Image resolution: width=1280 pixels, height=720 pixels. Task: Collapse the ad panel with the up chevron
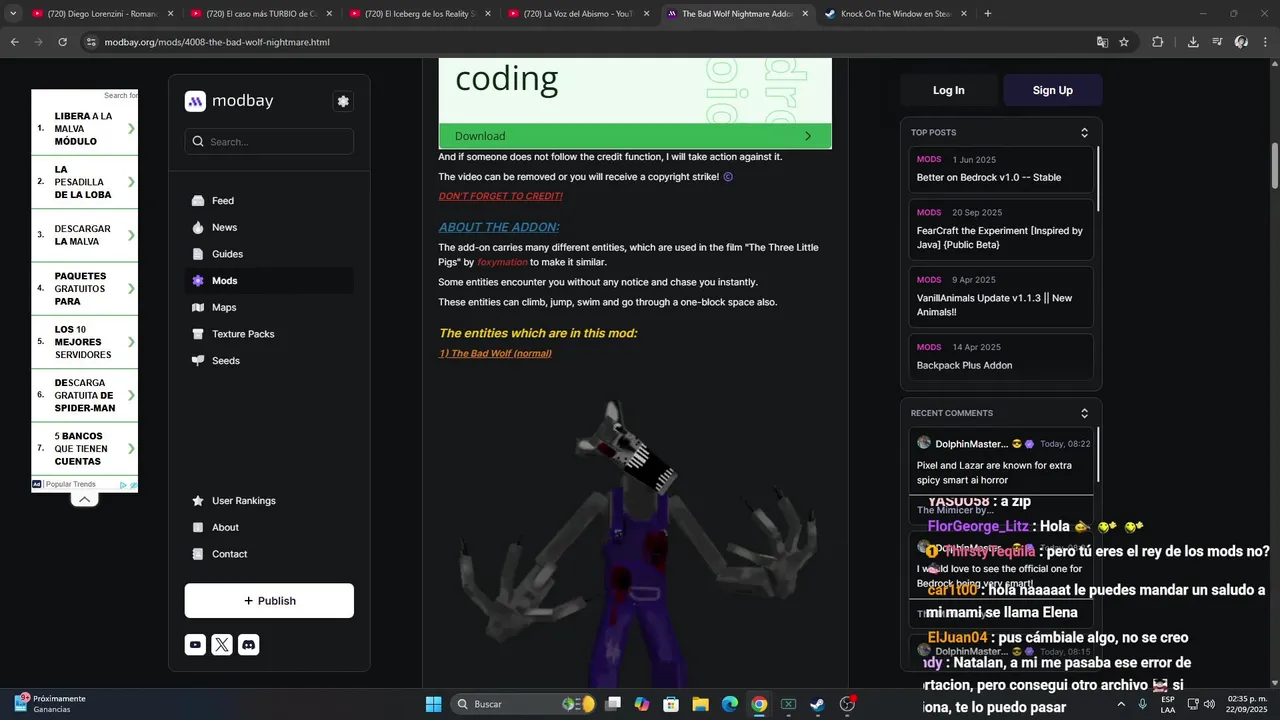(85, 499)
